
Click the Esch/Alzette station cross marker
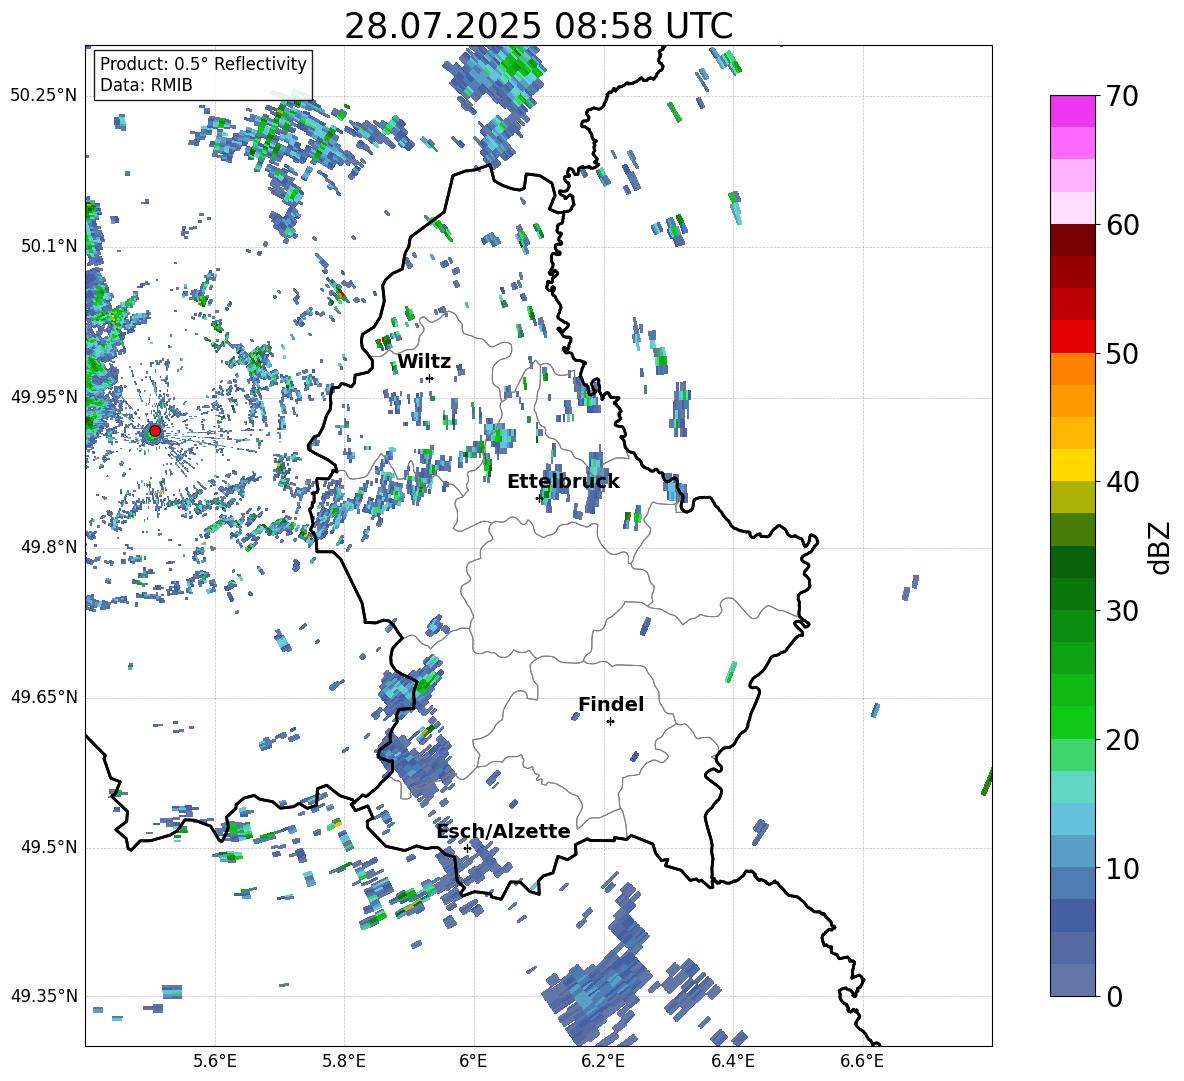coord(467,848)
